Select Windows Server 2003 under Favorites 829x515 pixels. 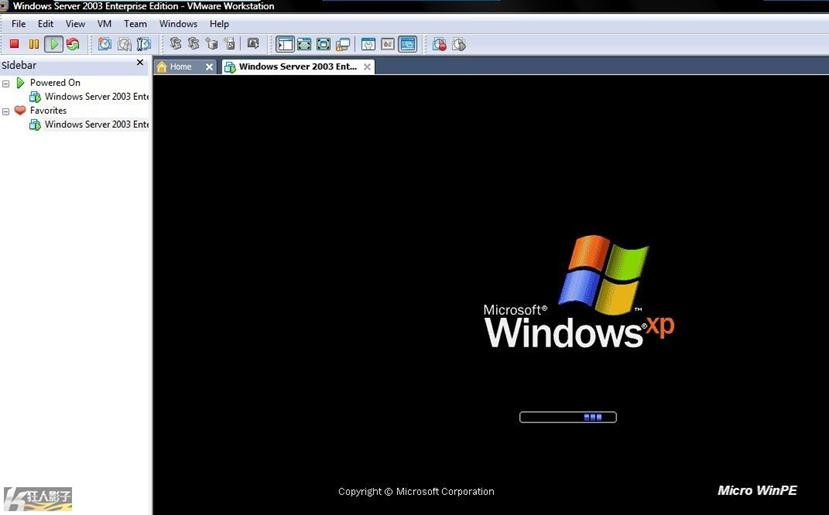[x=97, y=124]
